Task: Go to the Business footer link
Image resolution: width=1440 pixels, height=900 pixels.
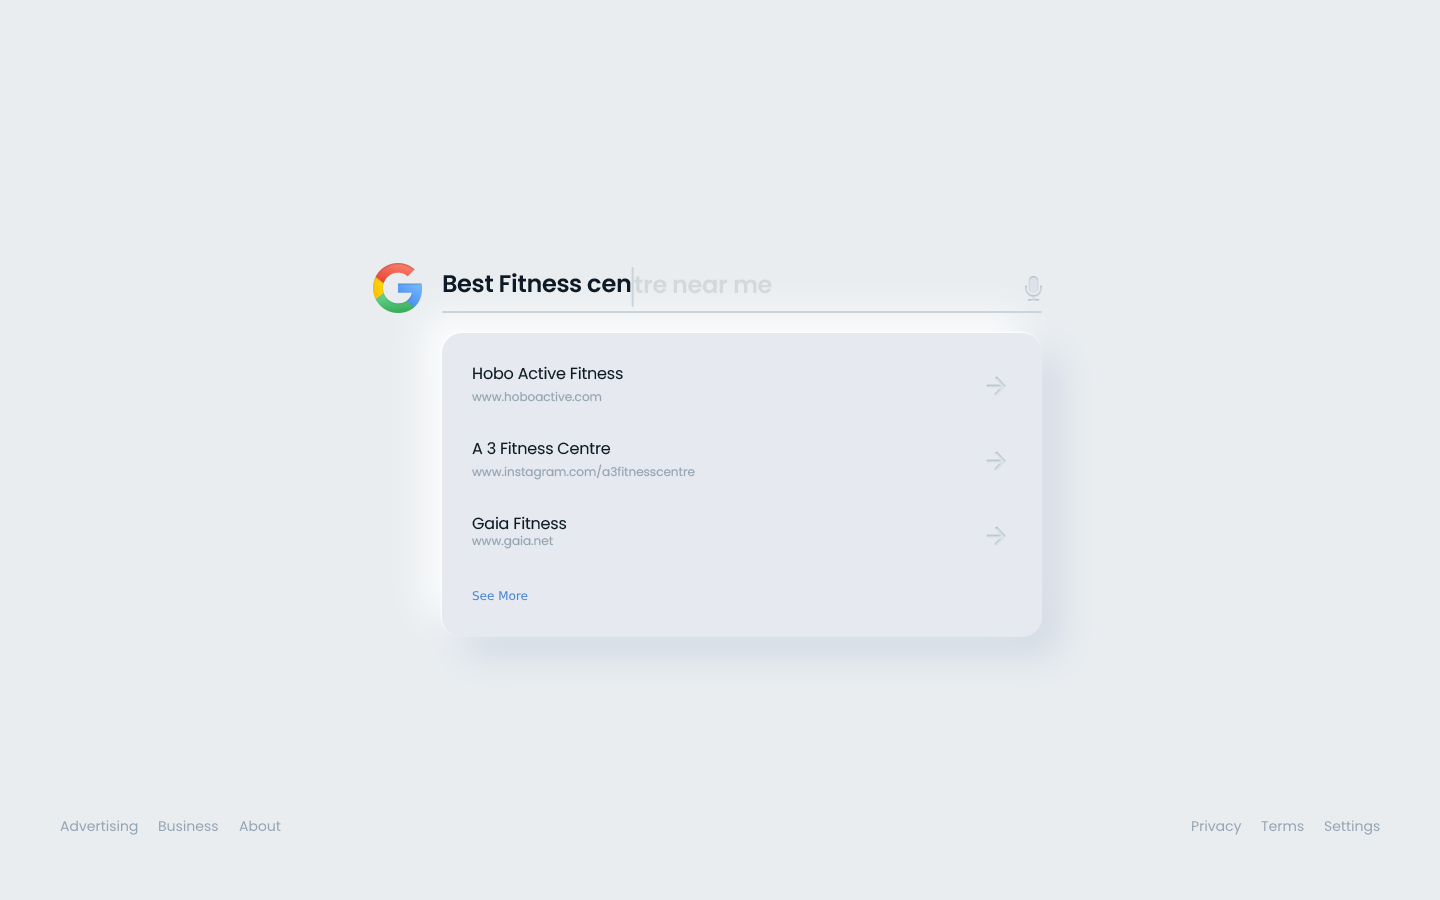Action: click(188, 826)
